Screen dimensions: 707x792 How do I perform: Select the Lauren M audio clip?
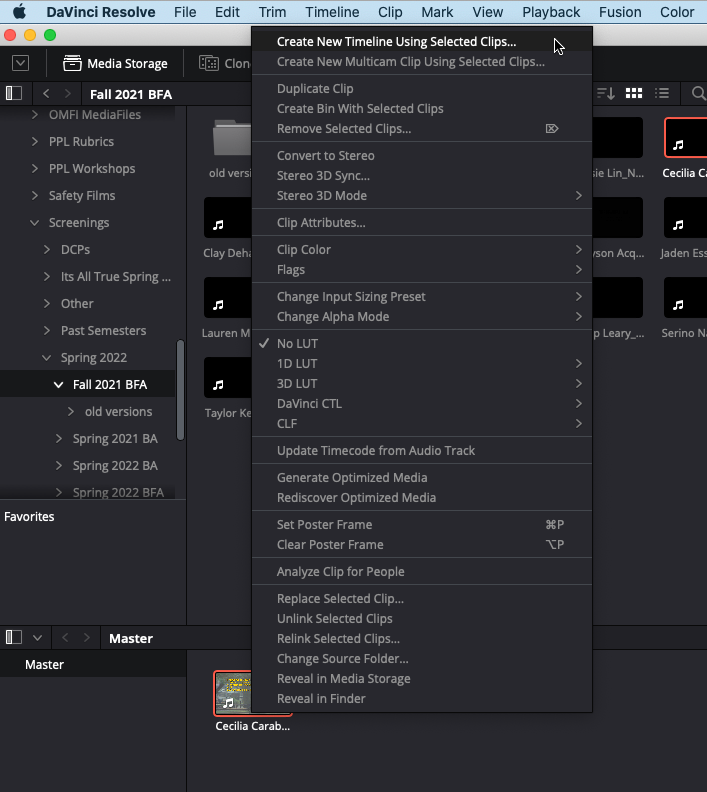228,298
